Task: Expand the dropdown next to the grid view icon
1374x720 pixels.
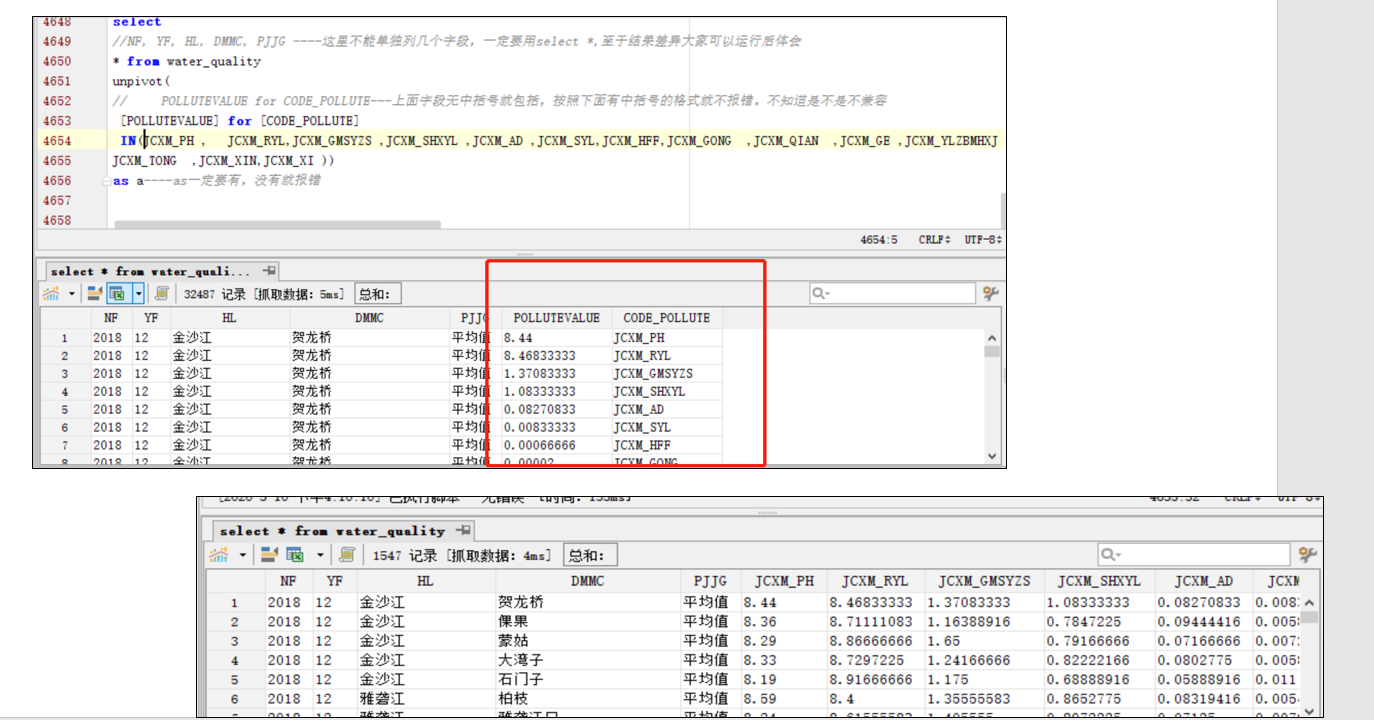Action: click(139, 293)
